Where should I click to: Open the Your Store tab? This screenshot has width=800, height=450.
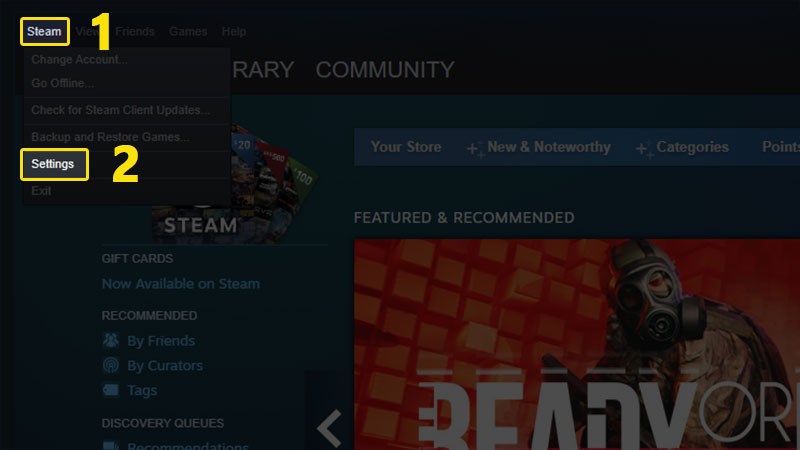[406, 147]
